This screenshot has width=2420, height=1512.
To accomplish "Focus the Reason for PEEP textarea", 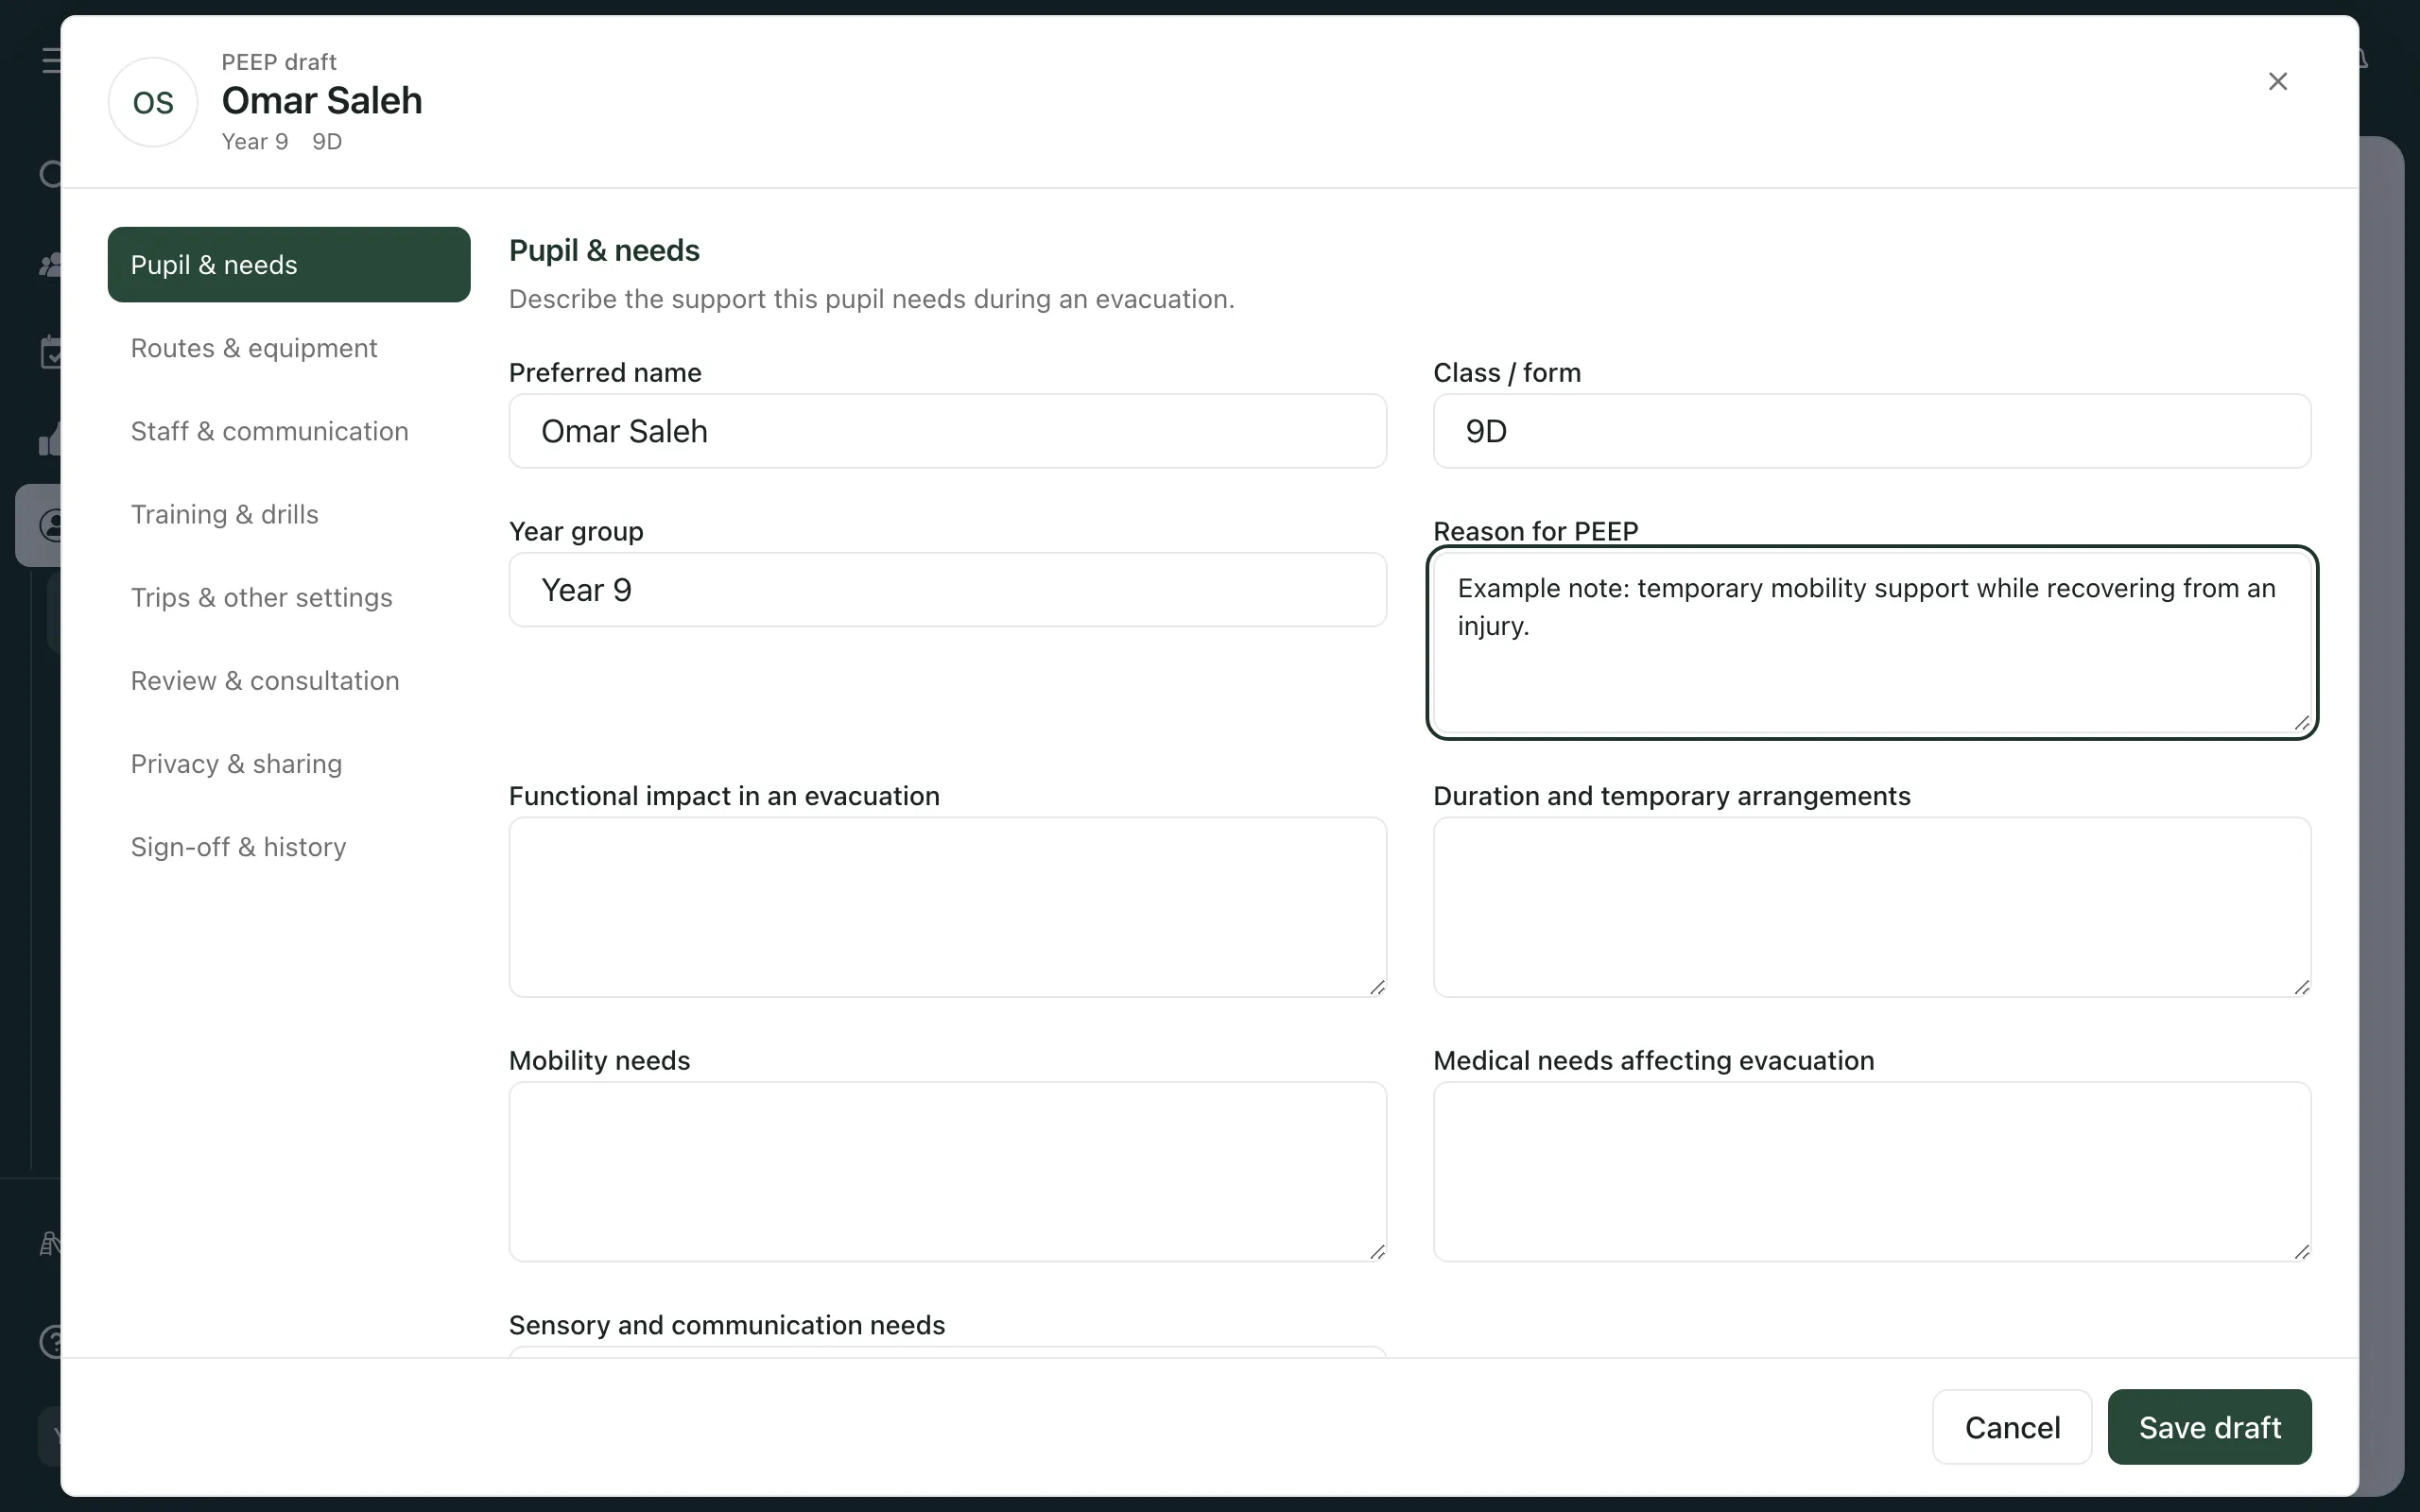I will (1871, 642).
